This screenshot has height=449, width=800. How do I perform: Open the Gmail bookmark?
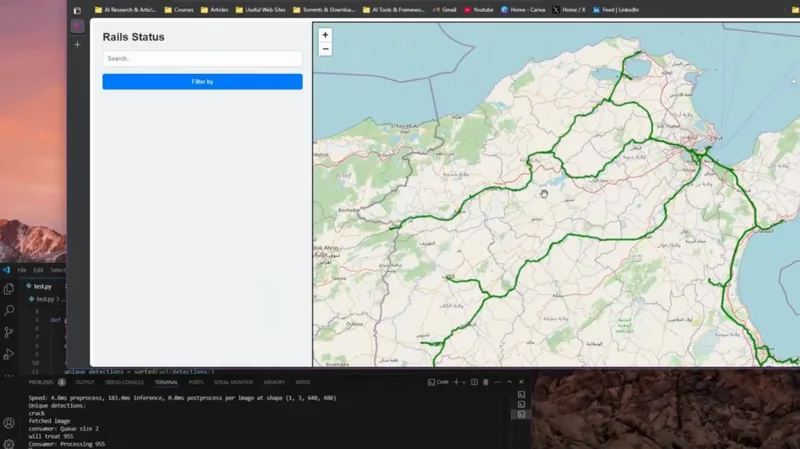point(444,10)
